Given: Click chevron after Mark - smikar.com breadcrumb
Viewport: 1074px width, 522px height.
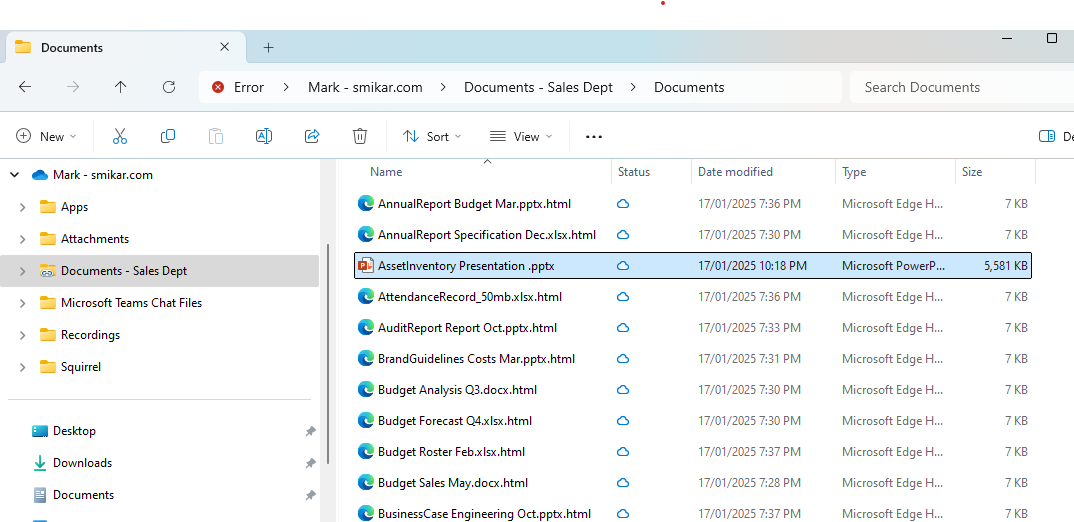Looking at the screenshot, I should pyautogui.click(x=443, y=87).
